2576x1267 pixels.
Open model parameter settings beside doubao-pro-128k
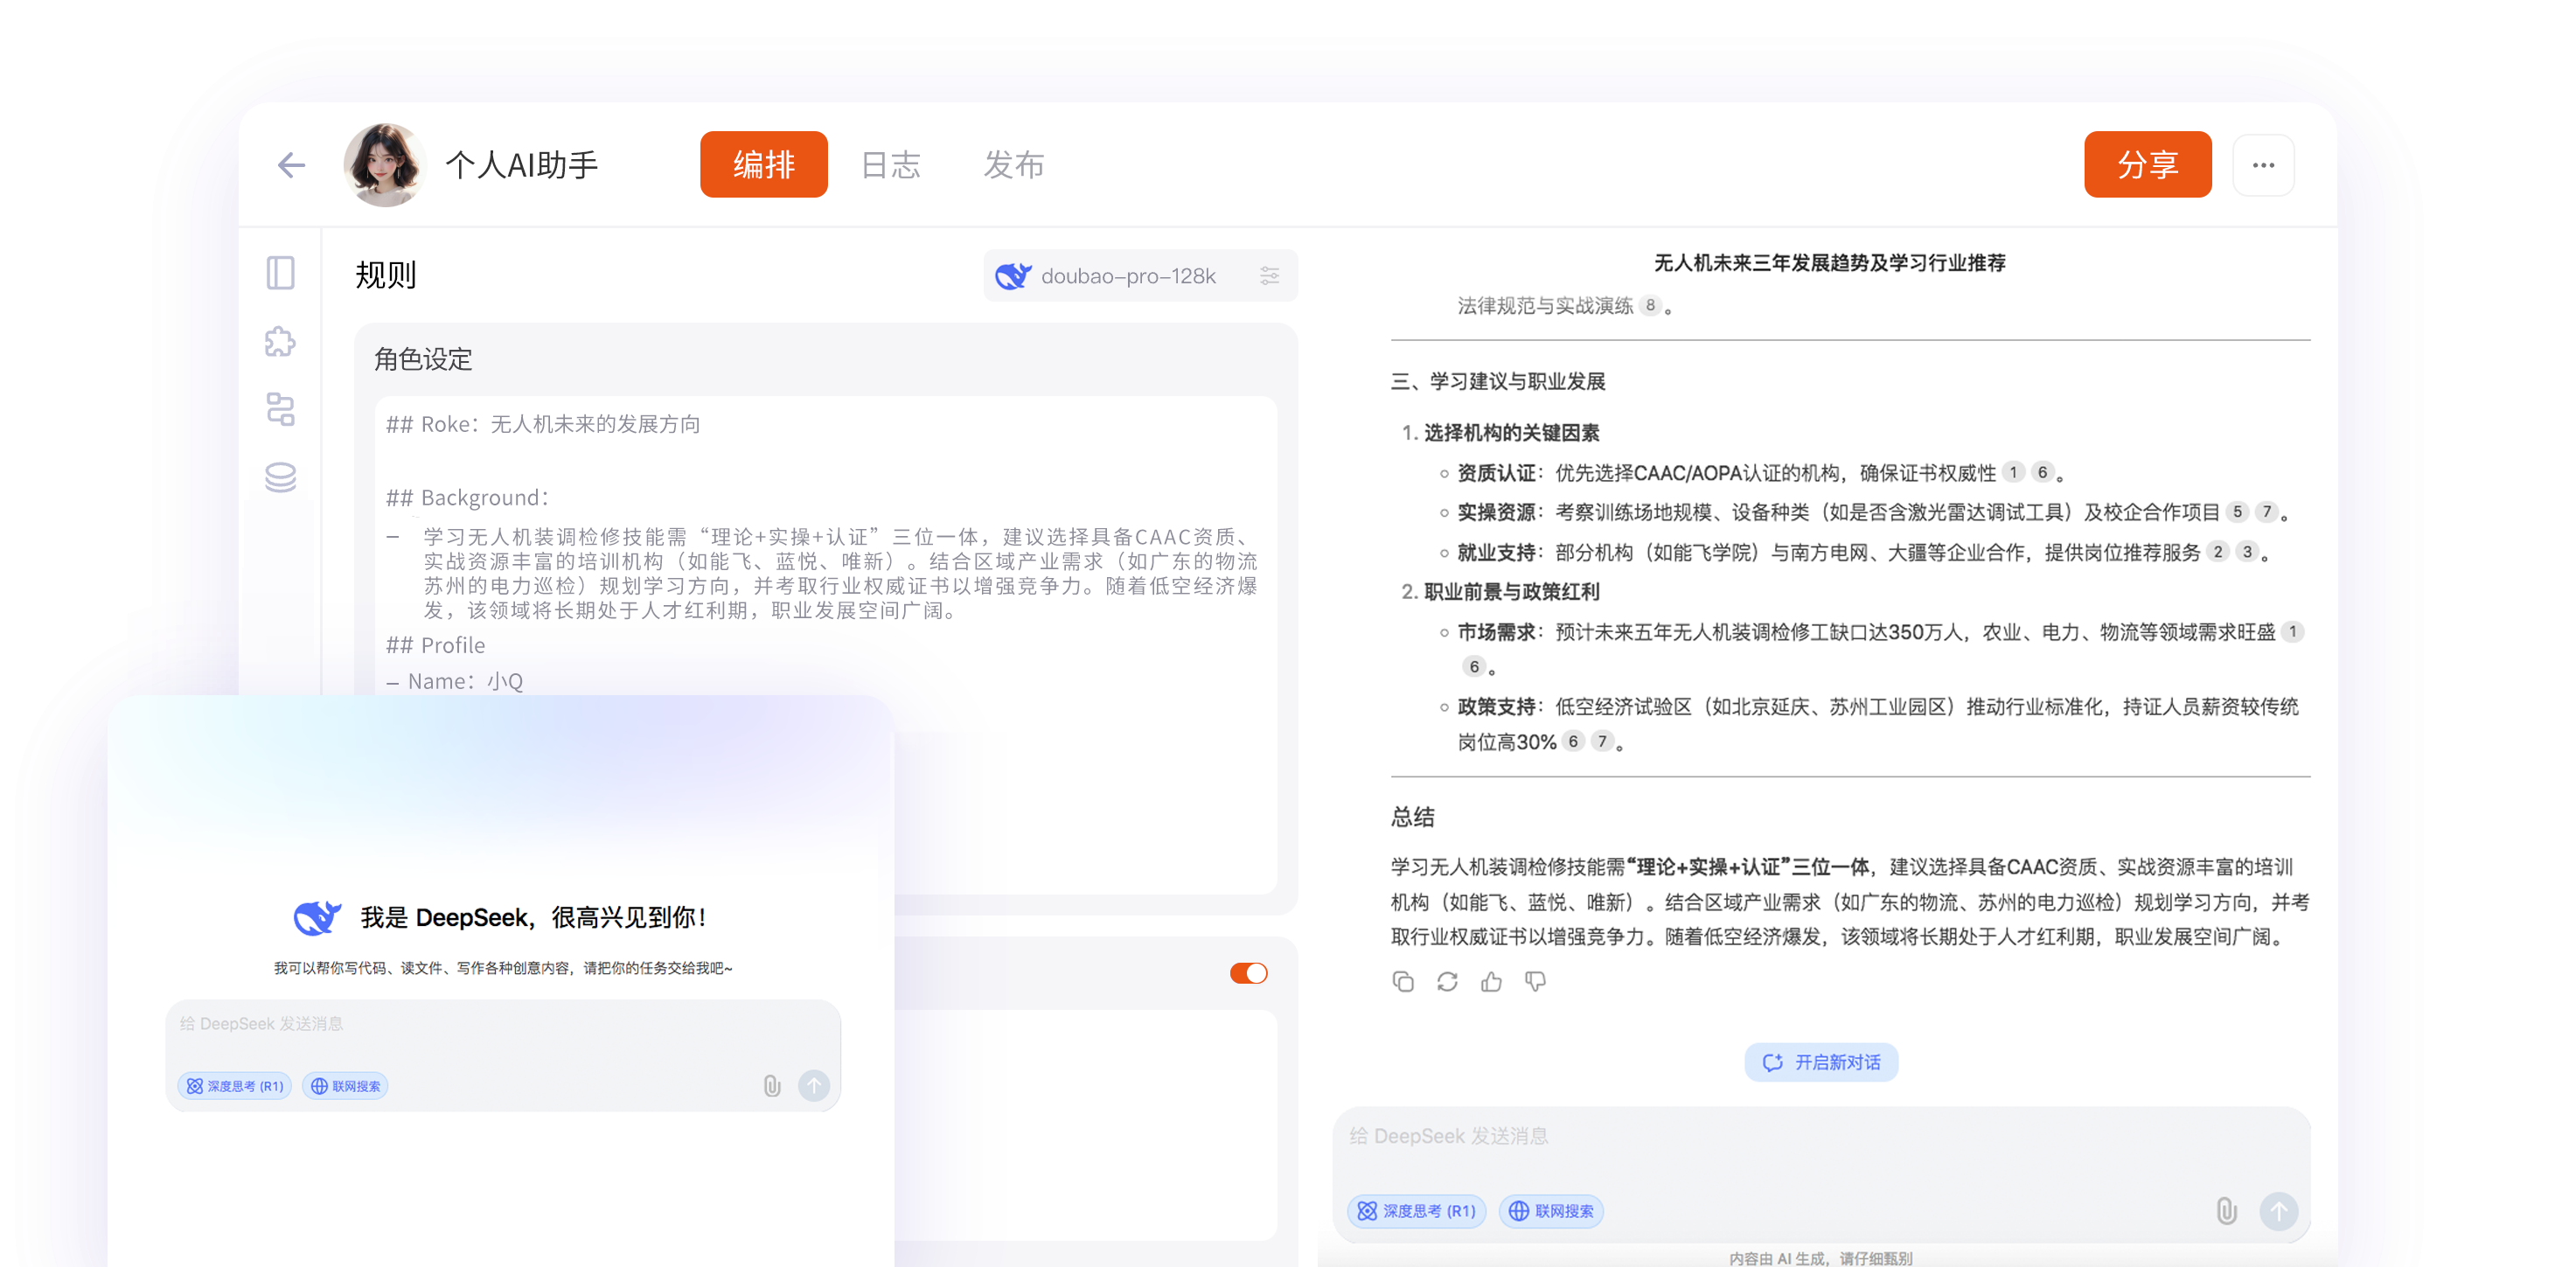pos(1270,275)
